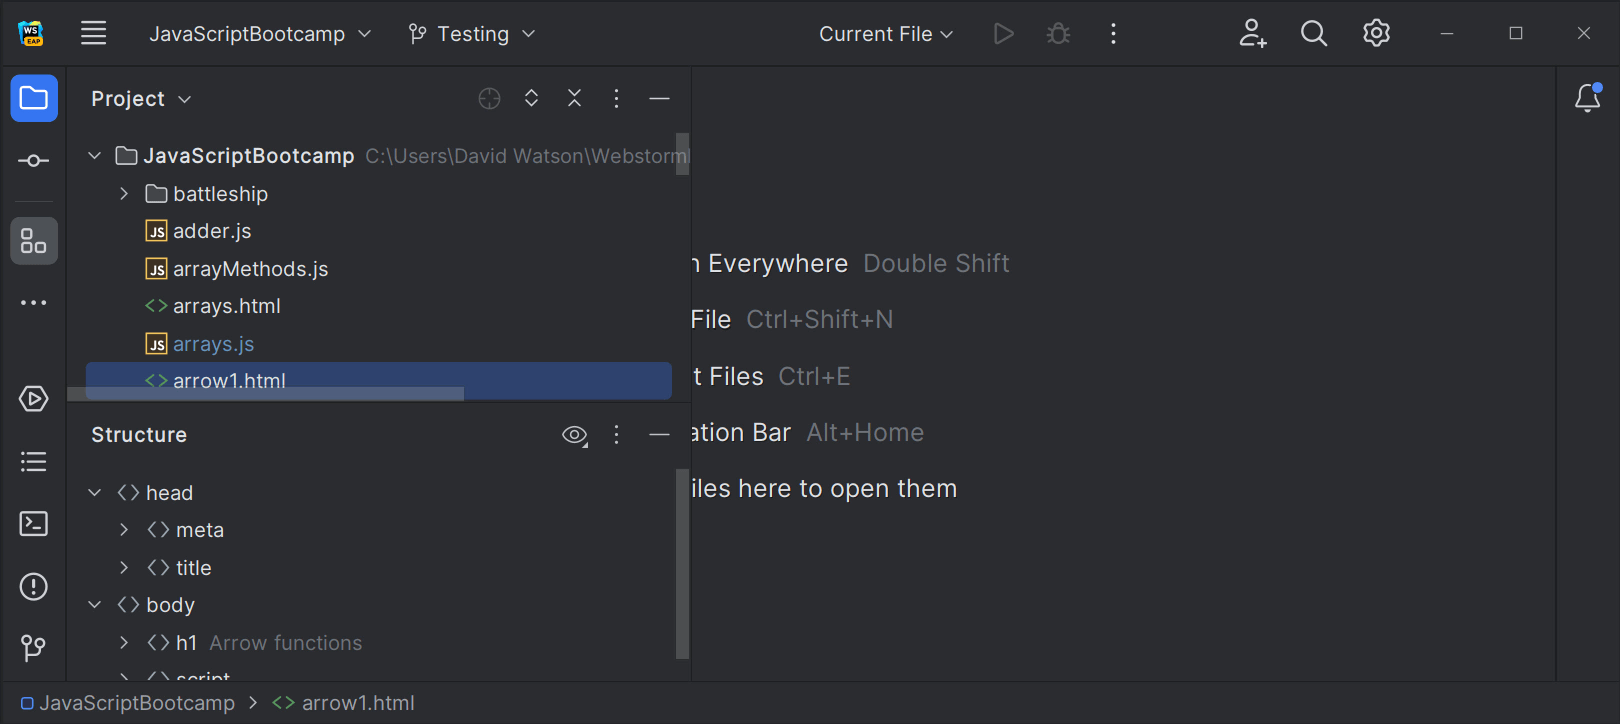This screenshot has width=1620, height=724.
Task: Click the Debug bug icon
Action: click(x=1058, y=34)
